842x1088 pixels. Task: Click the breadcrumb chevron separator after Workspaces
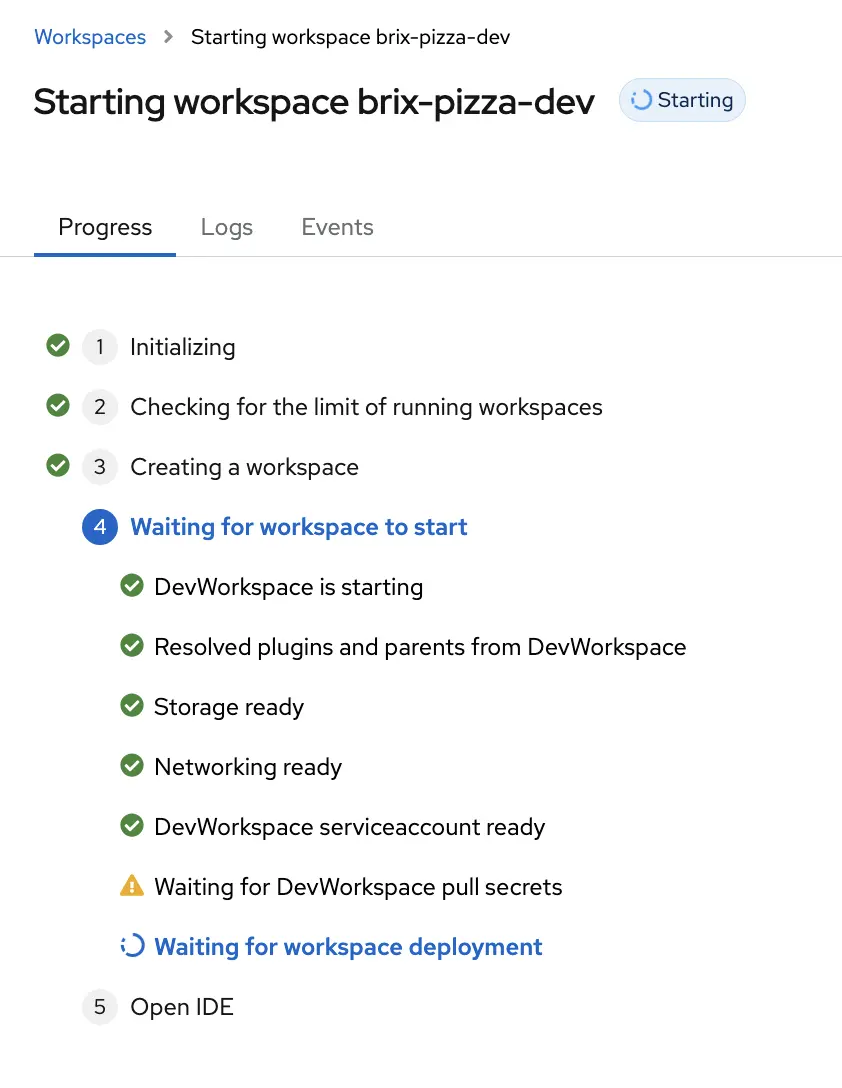click(x=168, y=37)
